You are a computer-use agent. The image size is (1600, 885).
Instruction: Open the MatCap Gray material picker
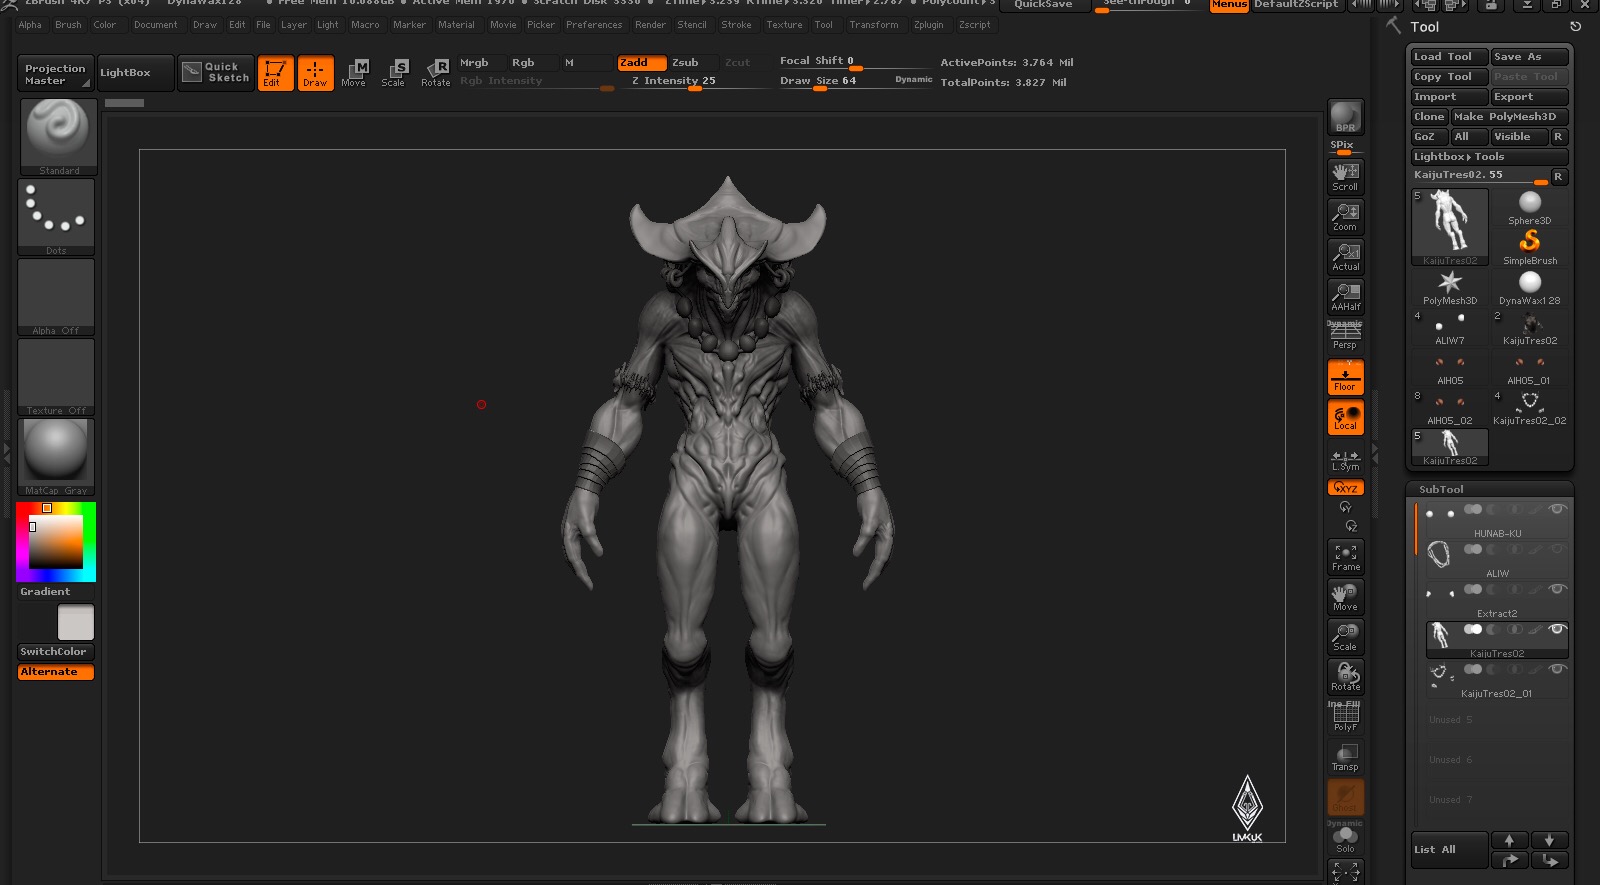56,457
